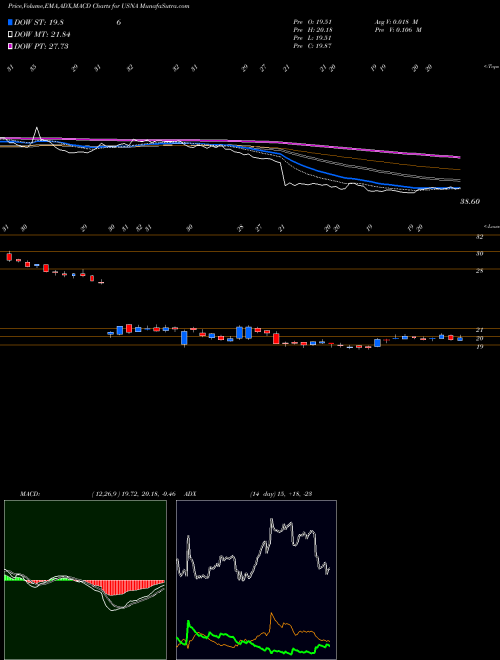Click the 28 price axis label
Image resolution: width=500 pixels, height=660 pixels.
click(x=479, y=271)
